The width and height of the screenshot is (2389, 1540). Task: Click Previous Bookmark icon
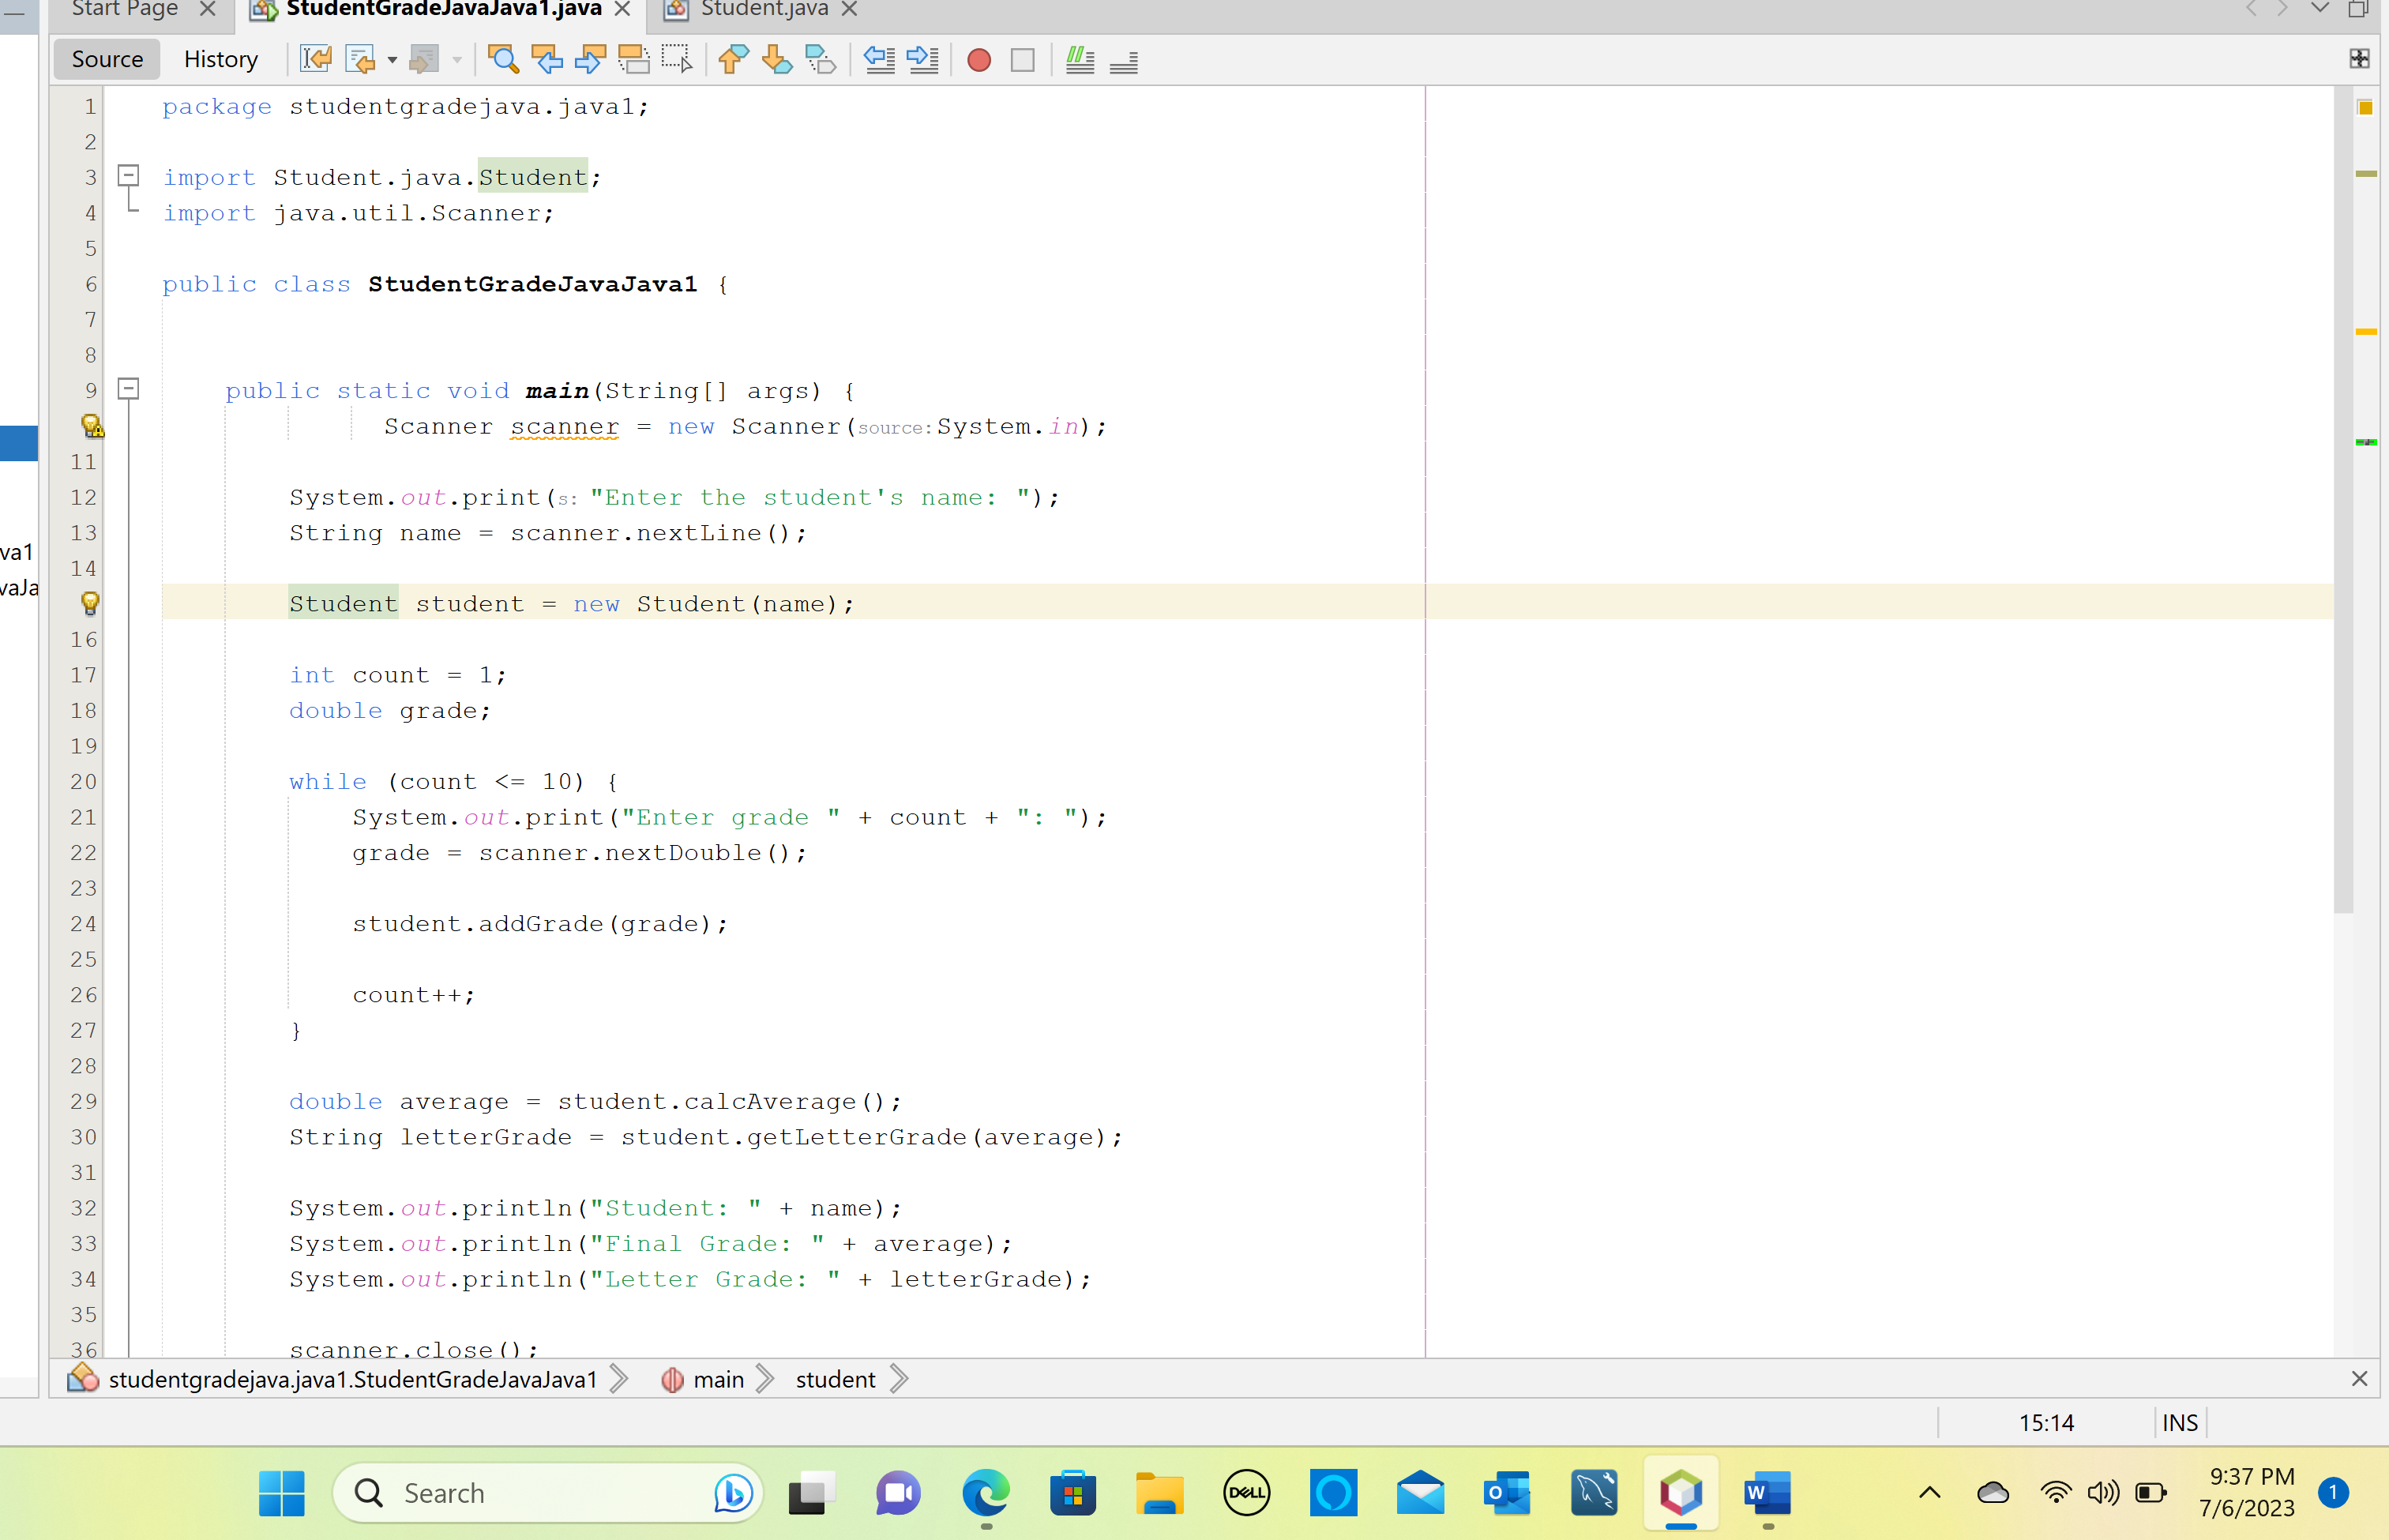click(733, 59)
